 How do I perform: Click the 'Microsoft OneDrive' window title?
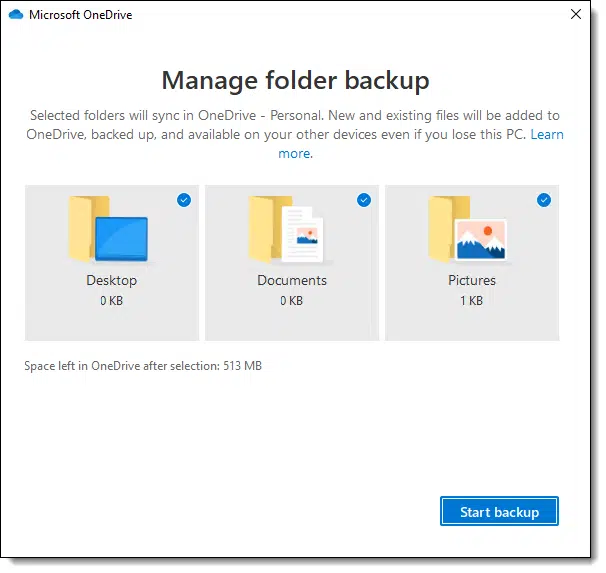(x=81, y=15)
